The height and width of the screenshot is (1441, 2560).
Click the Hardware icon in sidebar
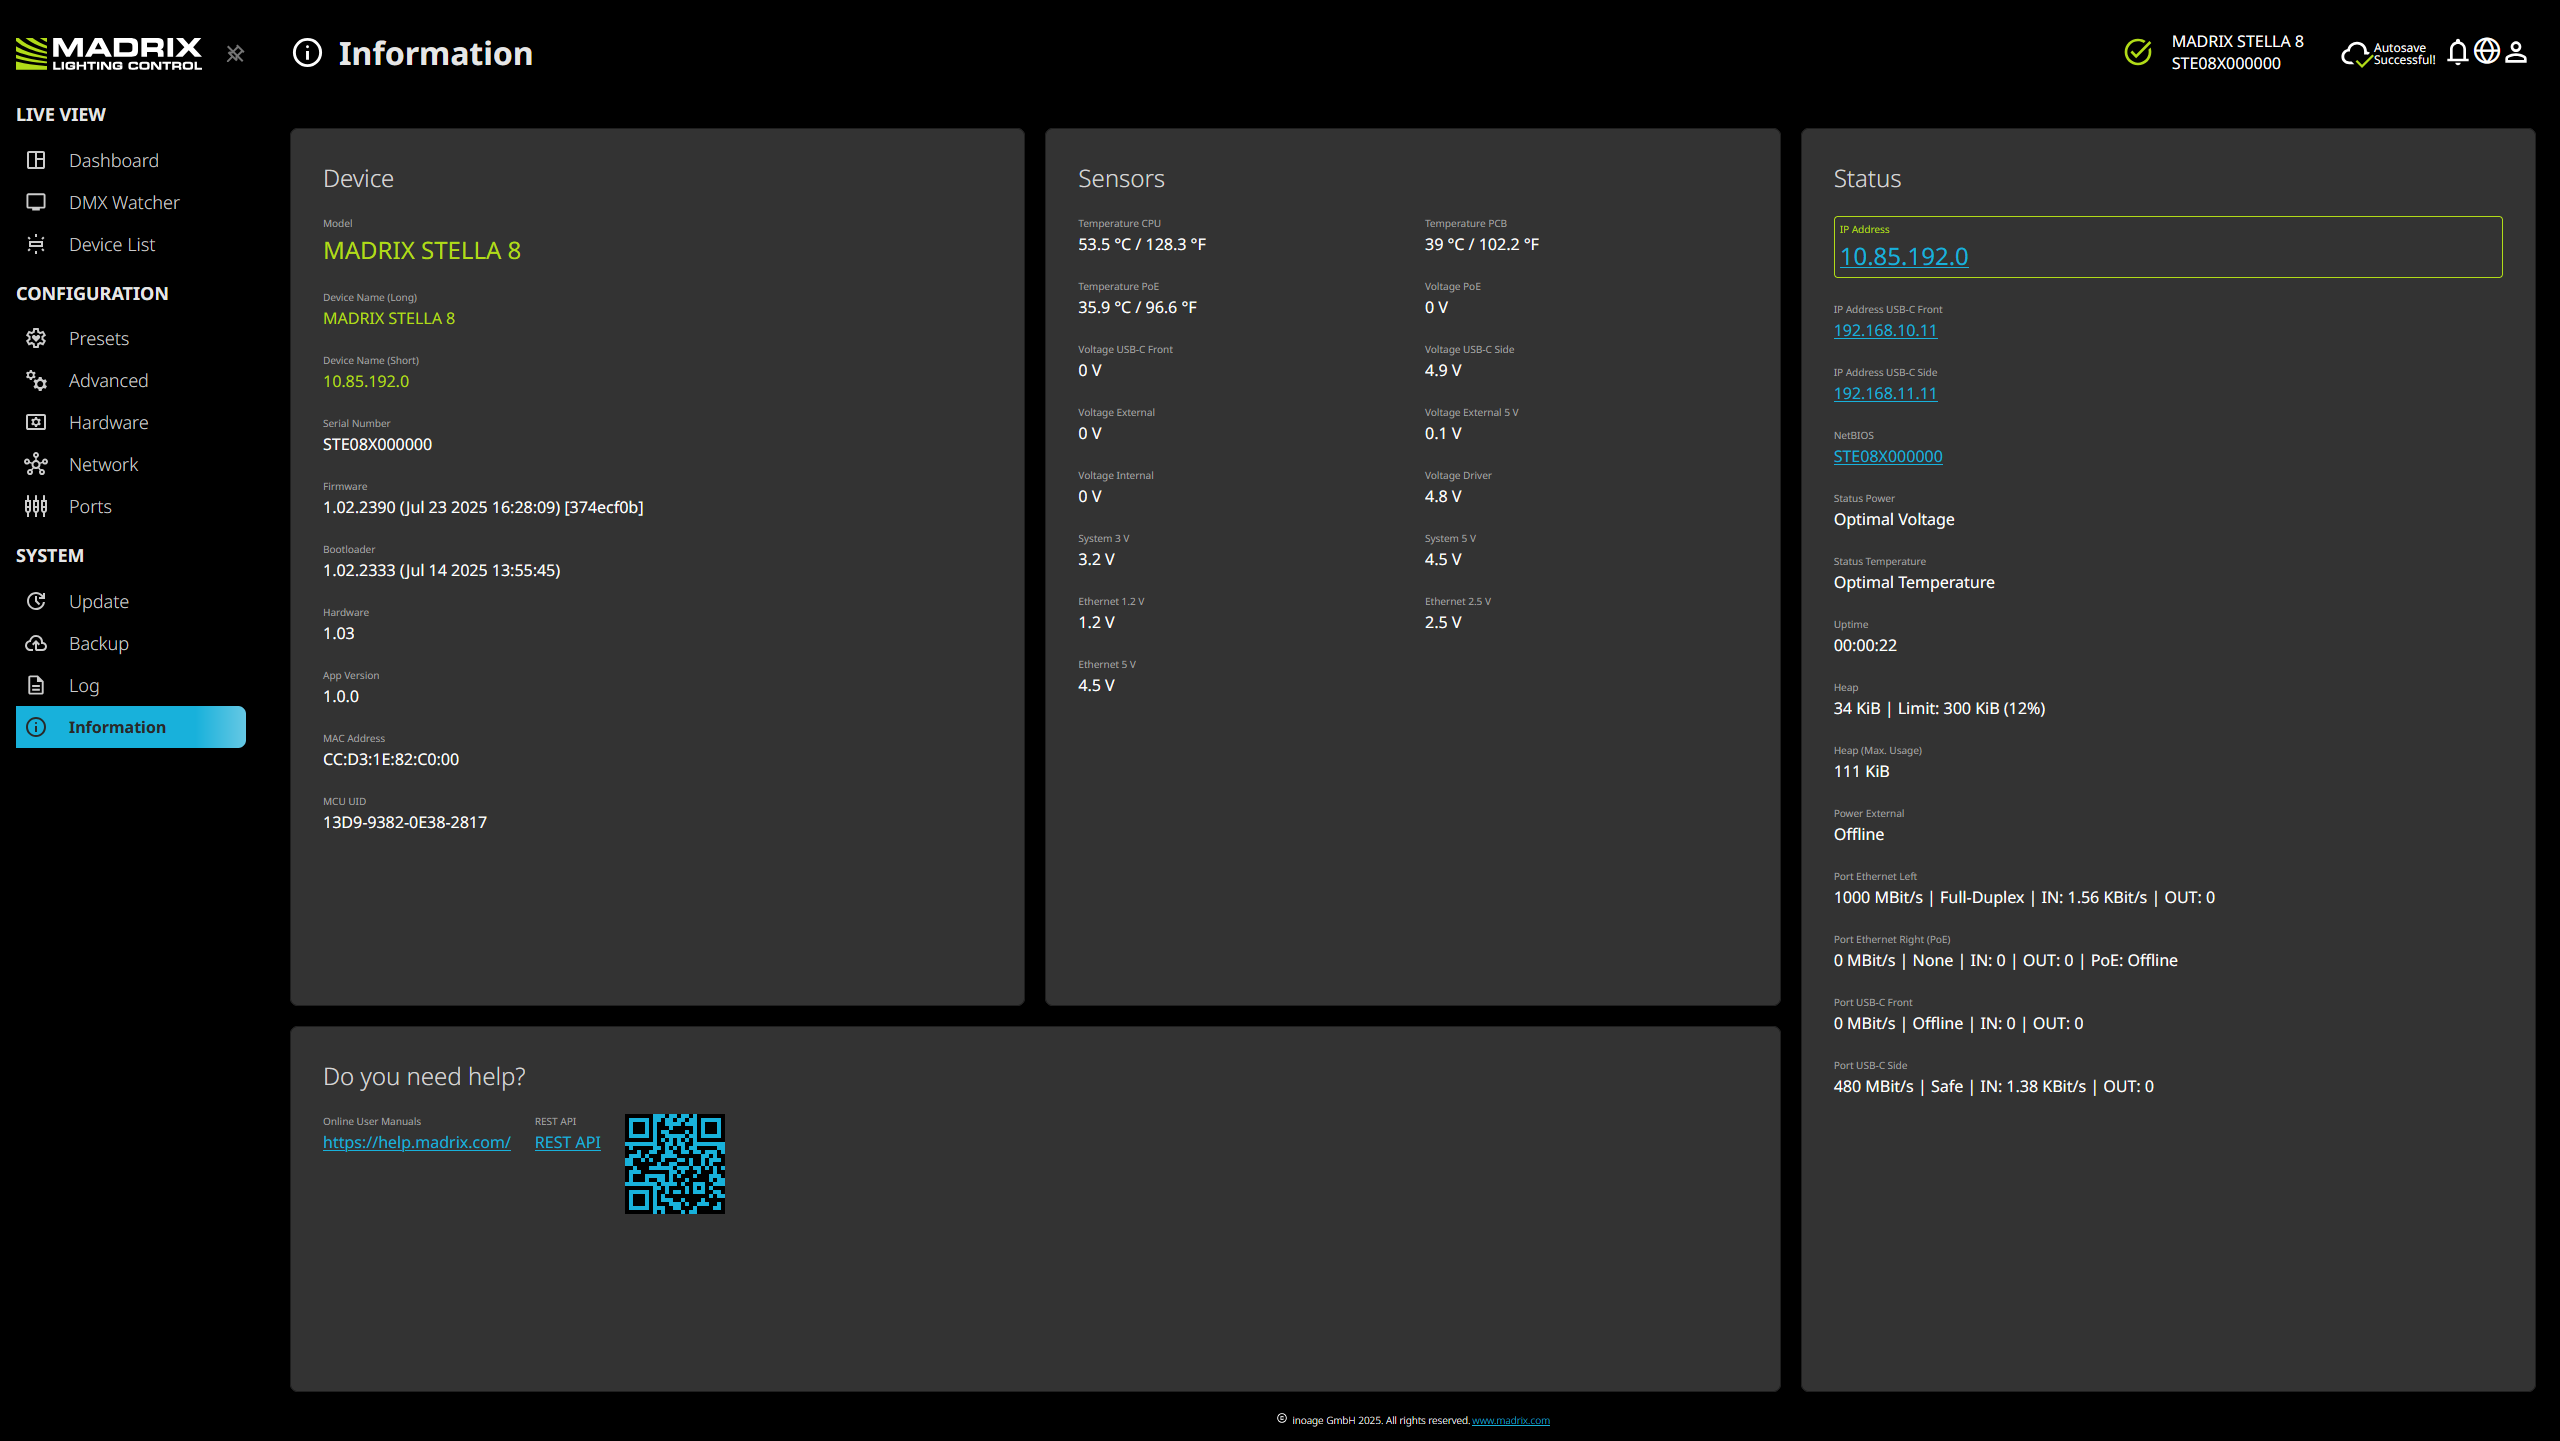click(x=36, y=422)
